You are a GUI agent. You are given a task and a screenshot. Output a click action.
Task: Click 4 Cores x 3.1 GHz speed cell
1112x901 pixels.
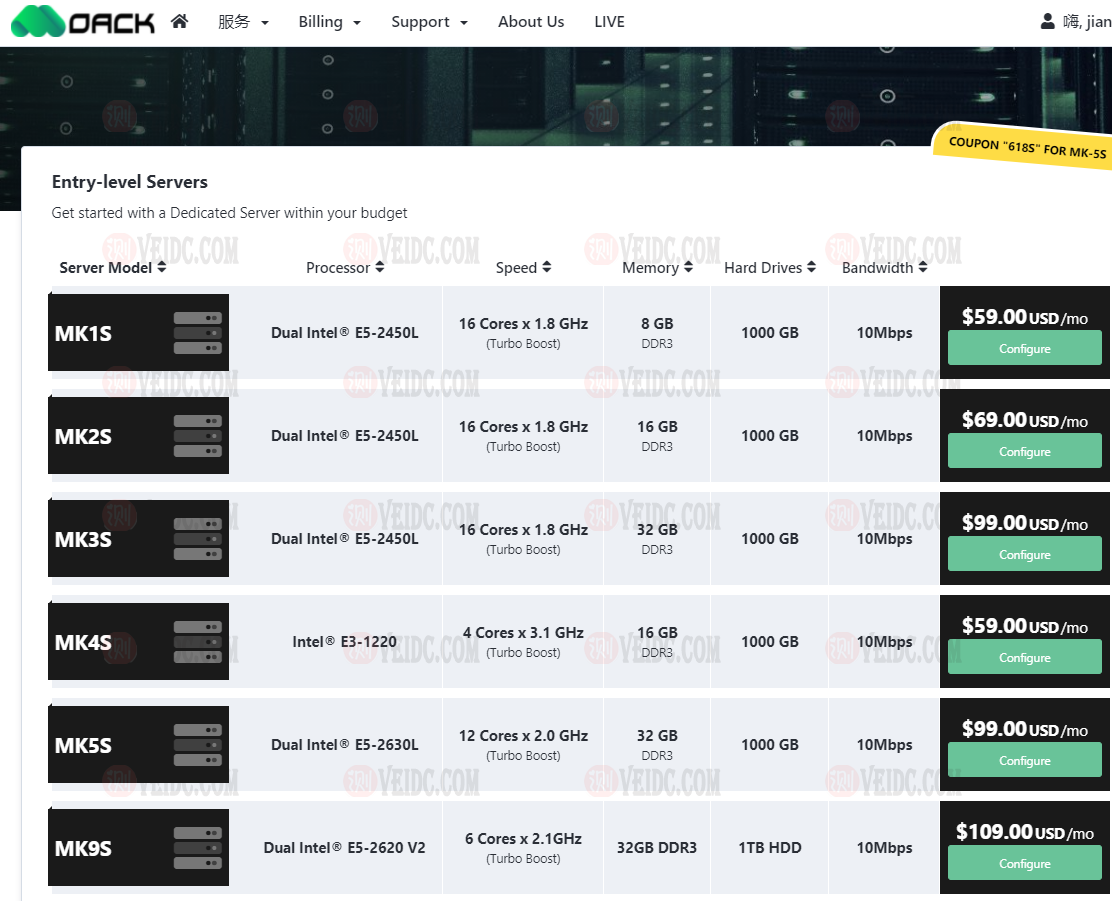[523, 641]
